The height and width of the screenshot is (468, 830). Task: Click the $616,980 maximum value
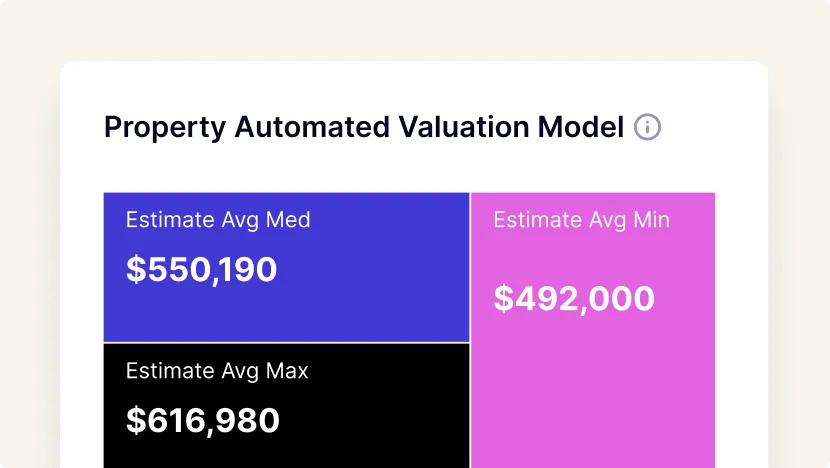point(202,420)
